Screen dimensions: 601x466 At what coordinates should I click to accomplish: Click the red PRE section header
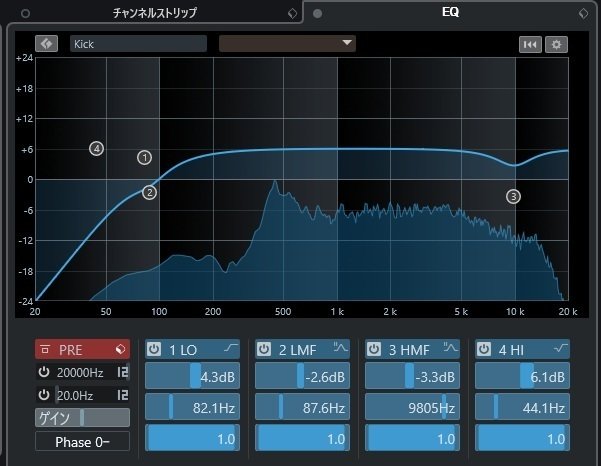pos(82,349)
